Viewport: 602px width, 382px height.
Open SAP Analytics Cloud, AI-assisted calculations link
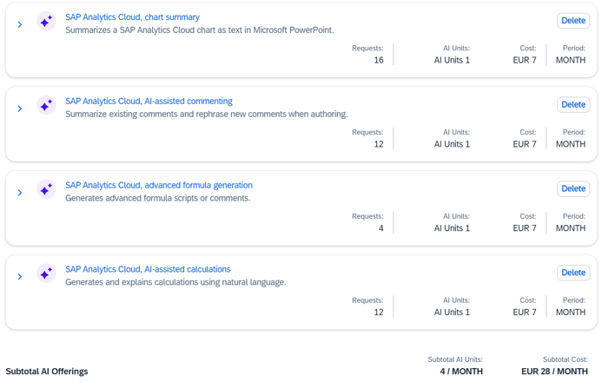[x=148, y=270]
